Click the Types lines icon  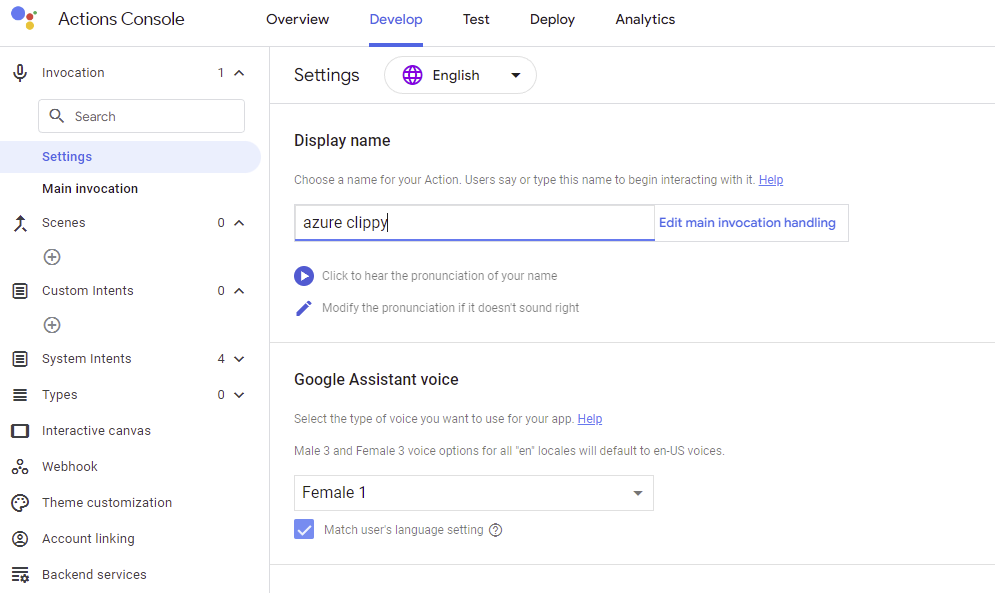tap(20, 395)
